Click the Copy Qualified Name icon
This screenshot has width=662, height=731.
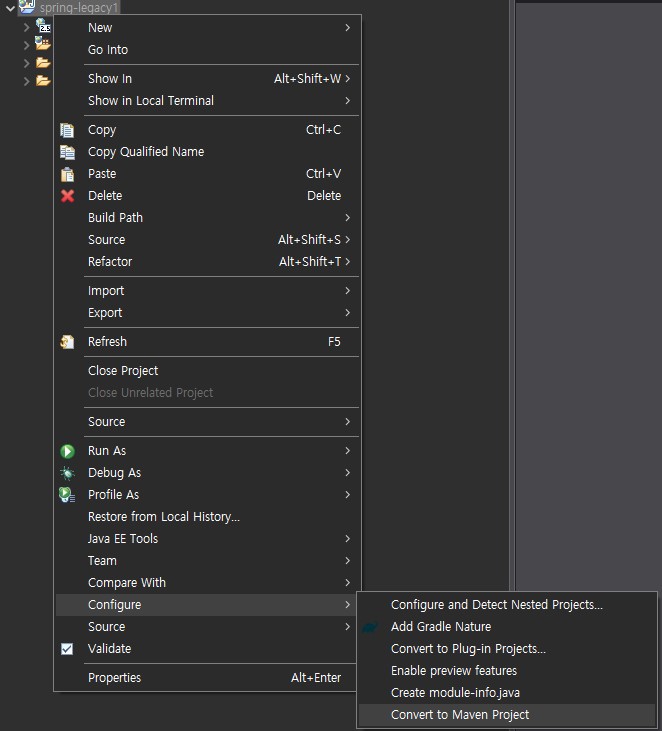(x=67, y=152)
